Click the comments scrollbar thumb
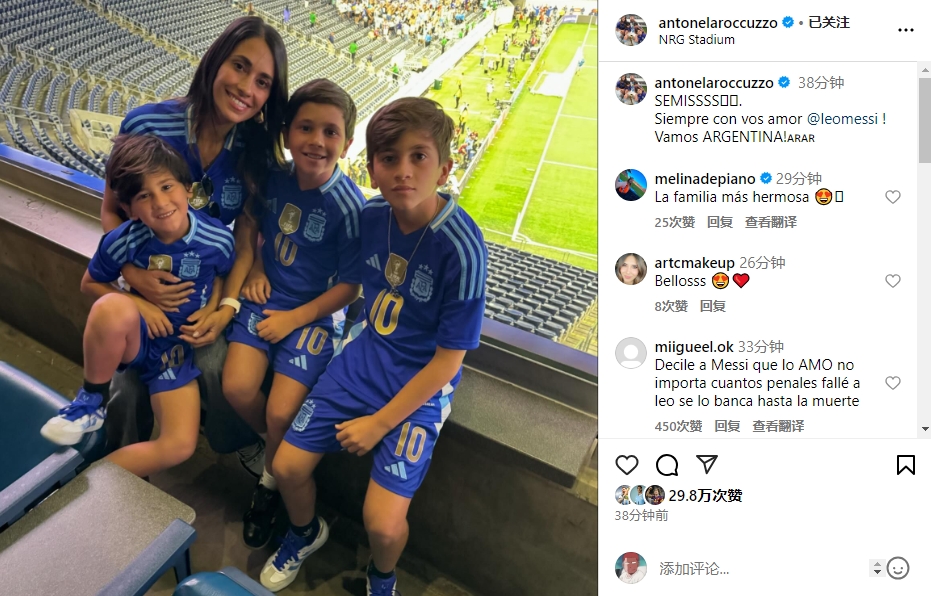The height and width of the screenshot is (596, 931). tap(925, 119)
